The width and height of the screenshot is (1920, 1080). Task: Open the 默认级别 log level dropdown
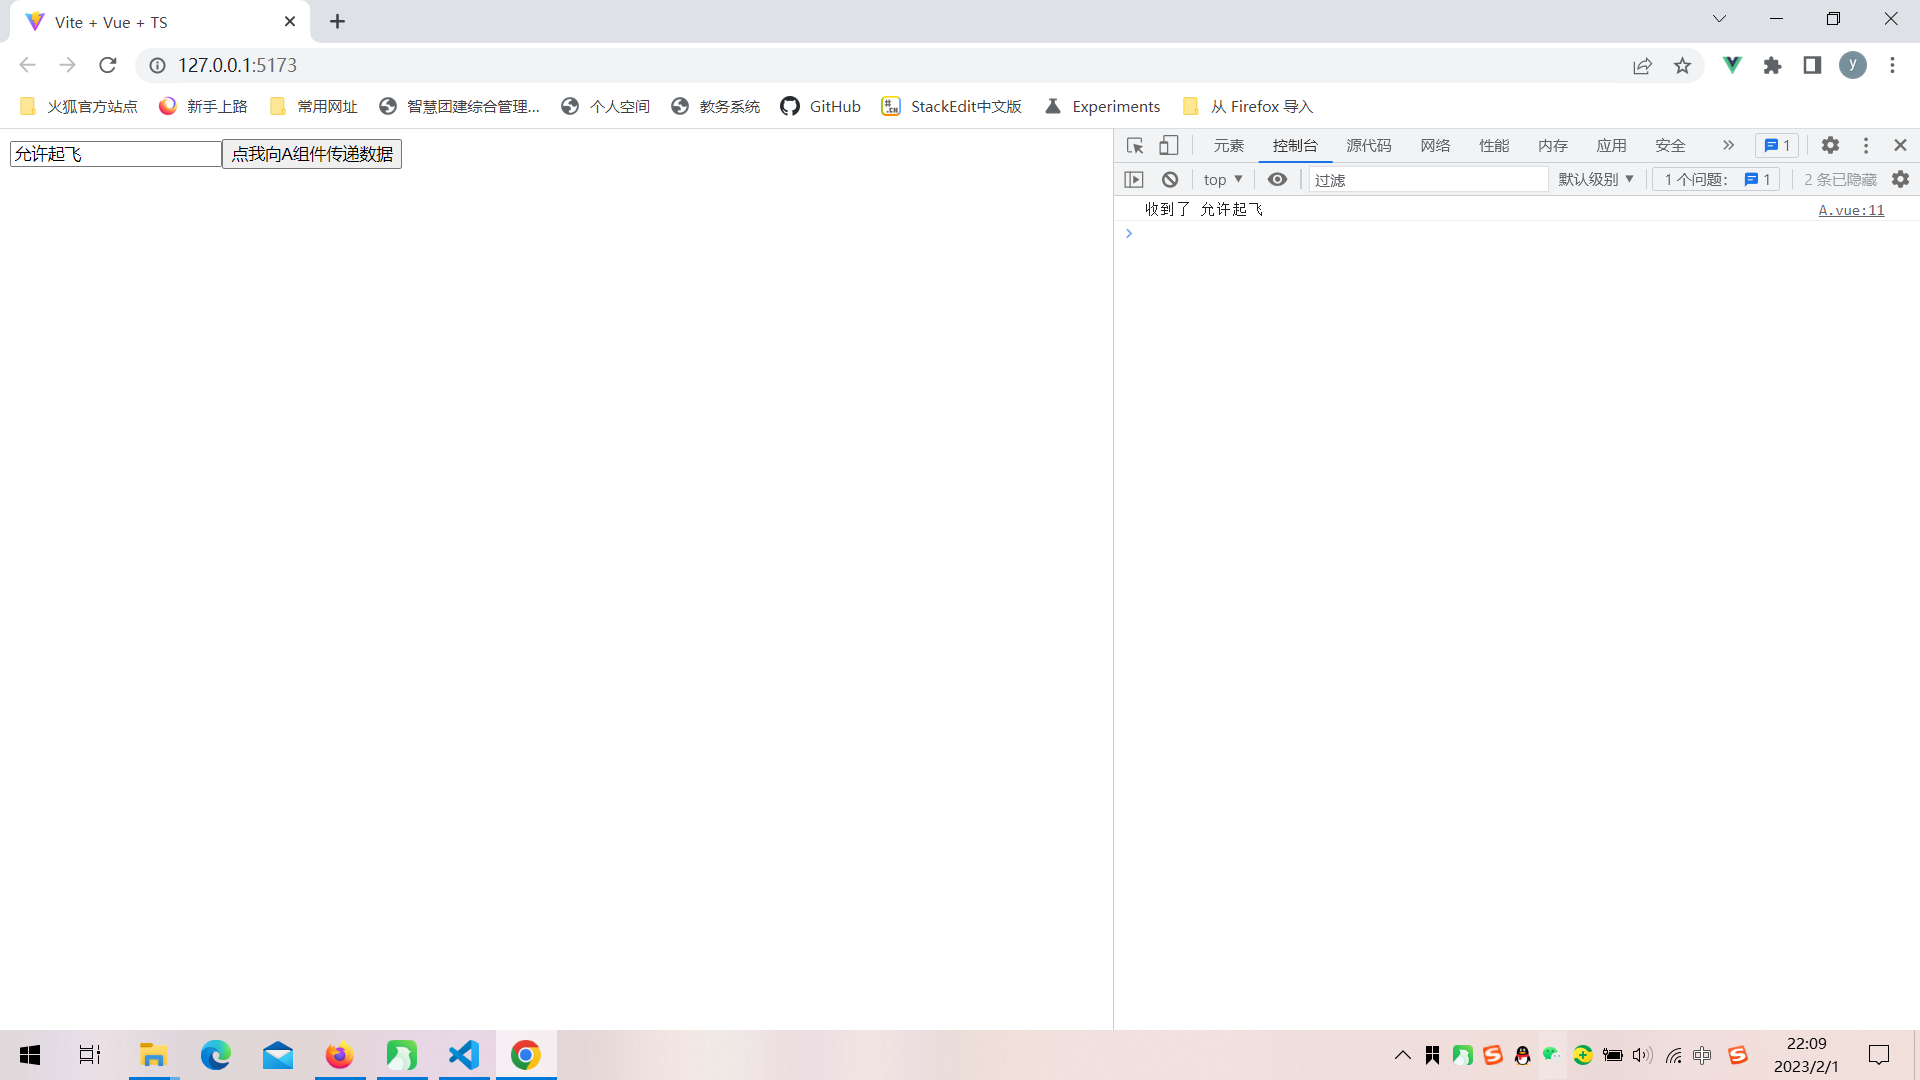tap(1595, 180)
